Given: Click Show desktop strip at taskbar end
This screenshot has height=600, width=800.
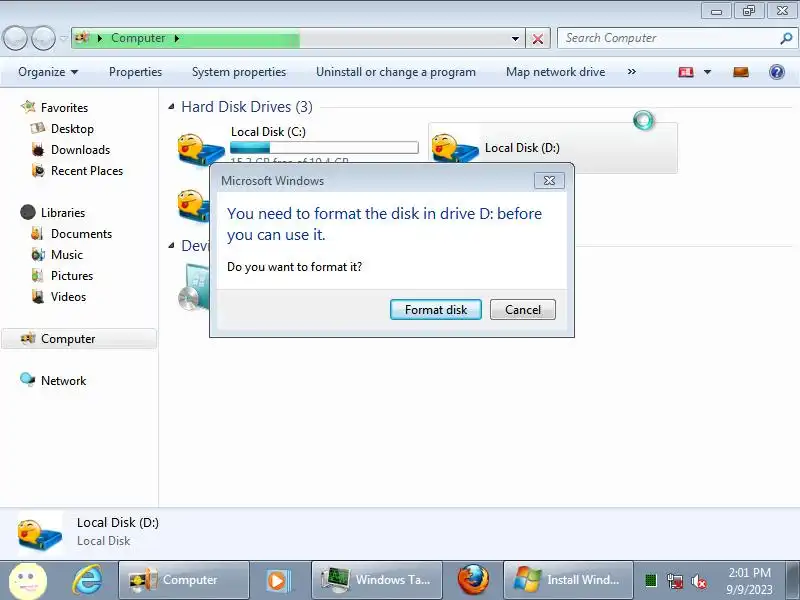Looking at the screenshot, I should (793, 580).
